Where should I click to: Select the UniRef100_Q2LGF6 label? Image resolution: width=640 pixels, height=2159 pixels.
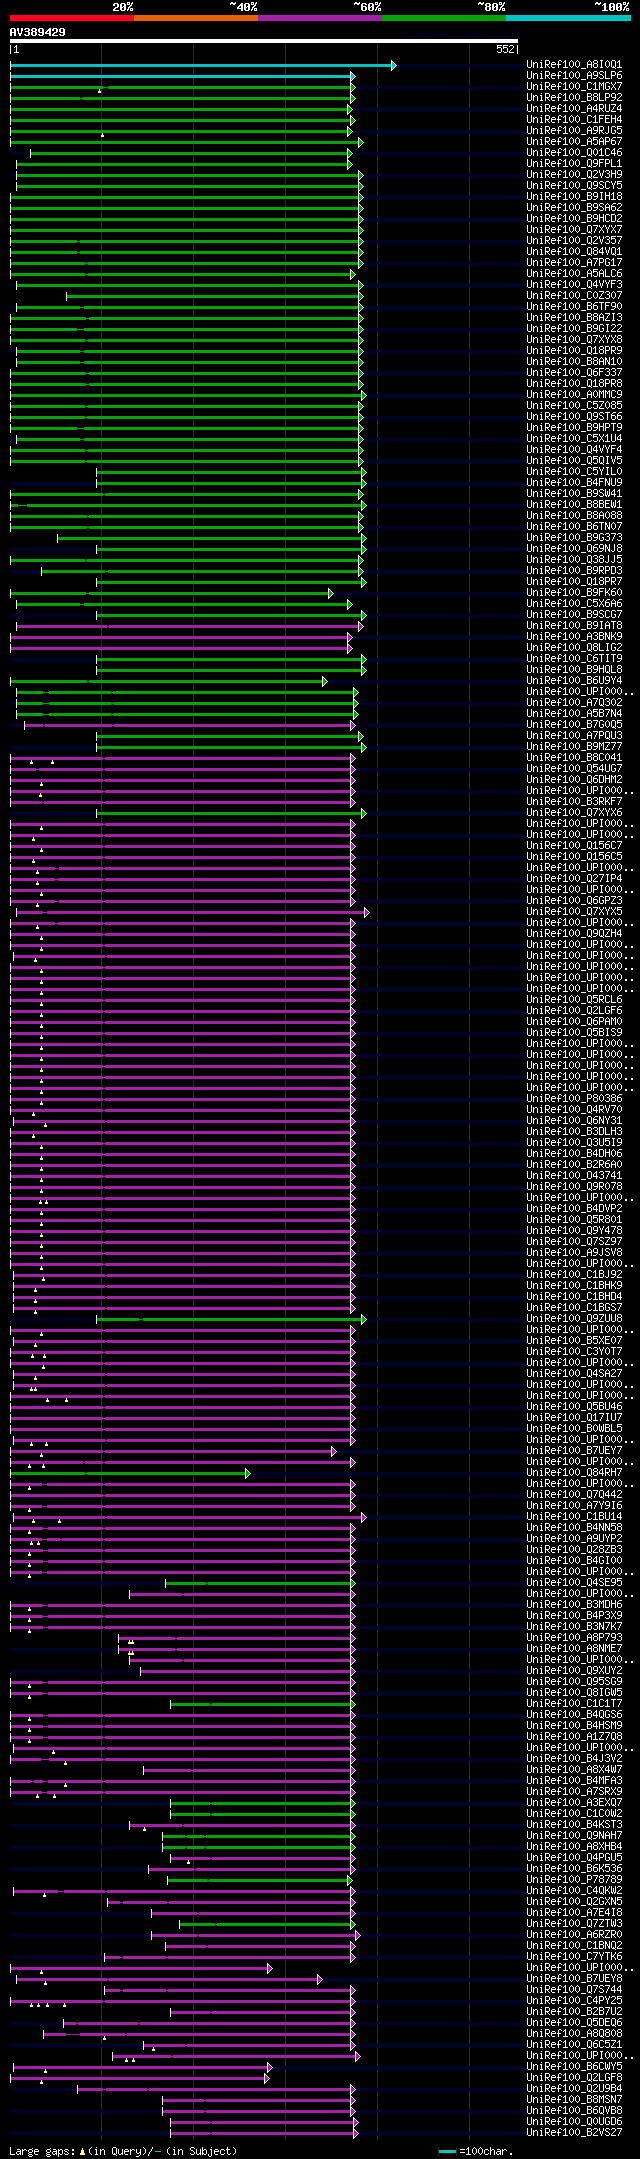click(x=574, y=1011)
